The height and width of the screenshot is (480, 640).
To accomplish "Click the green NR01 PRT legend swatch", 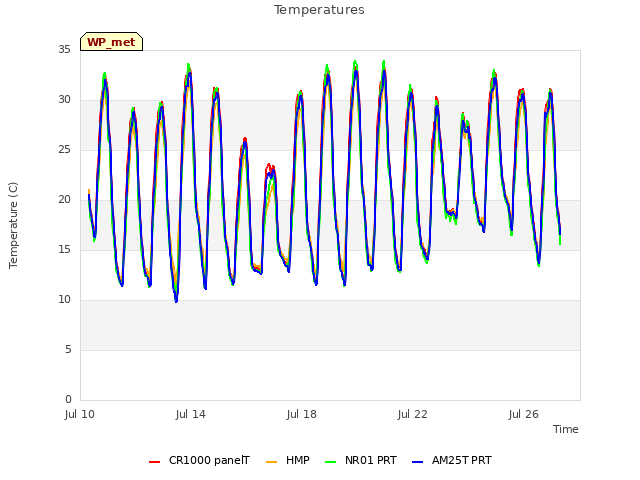I will (331, 462).
